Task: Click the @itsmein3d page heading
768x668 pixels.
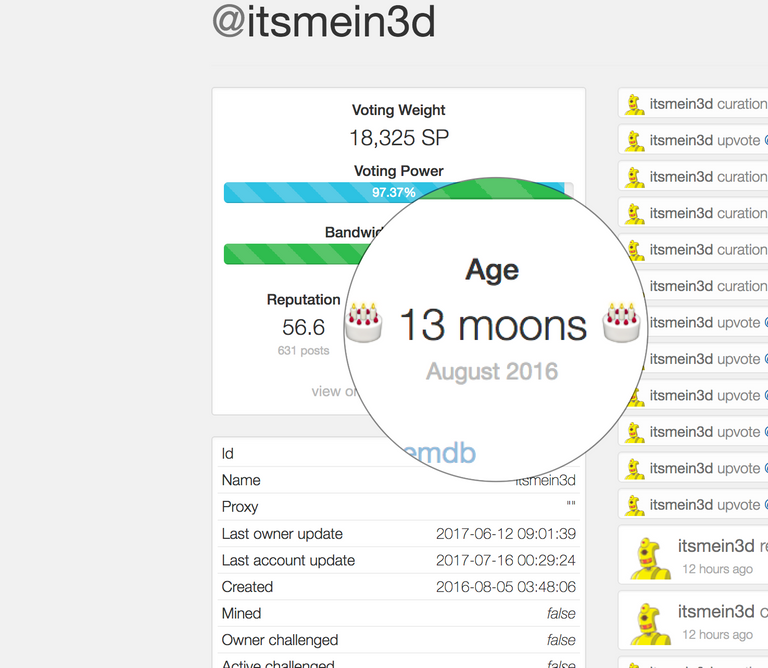Action: pyautogui.click(x=324, y=22)
